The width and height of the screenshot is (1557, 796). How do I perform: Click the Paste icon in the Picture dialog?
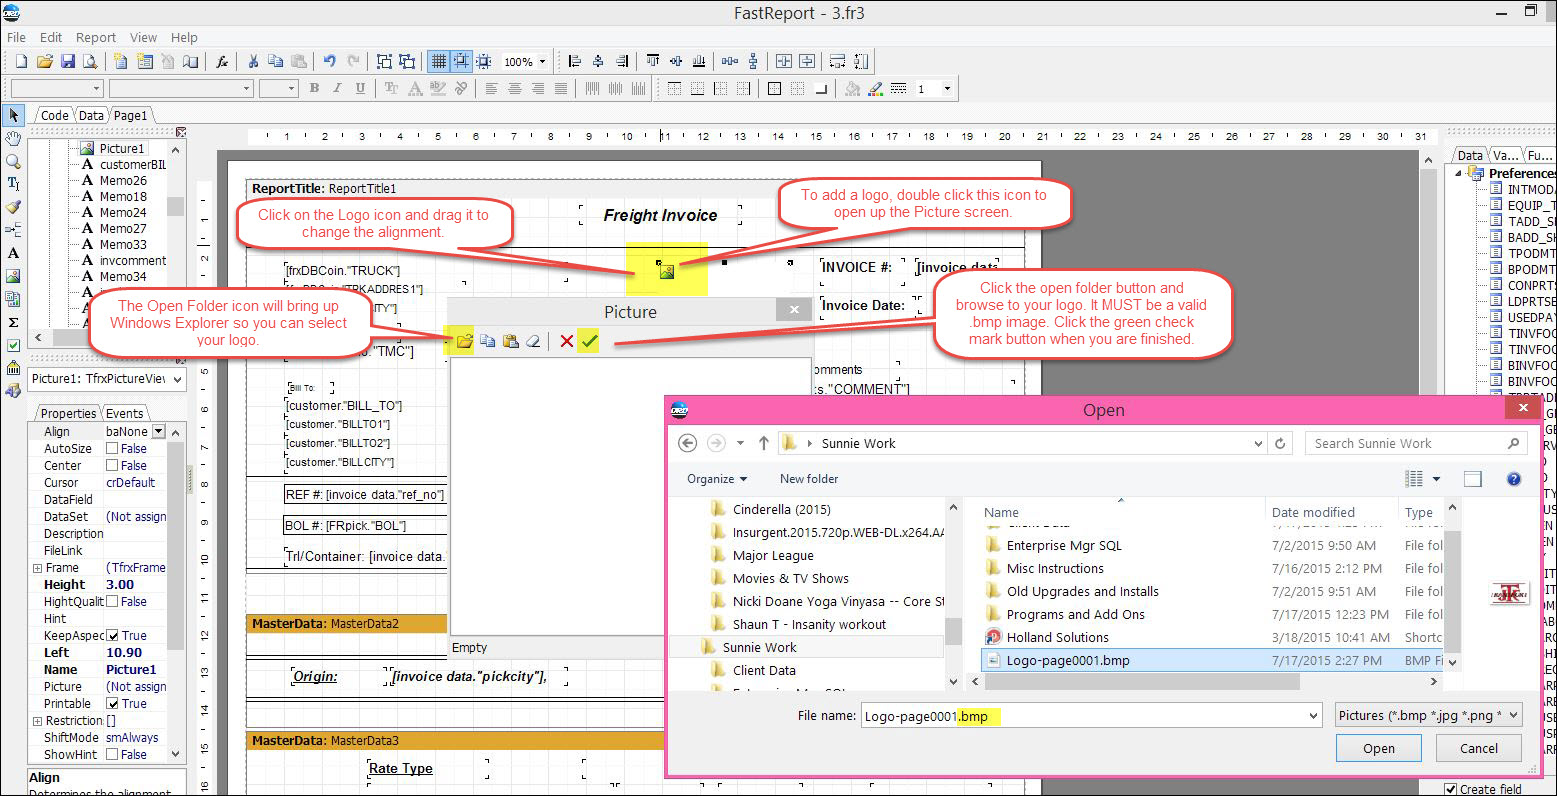(x=510, y=341)
